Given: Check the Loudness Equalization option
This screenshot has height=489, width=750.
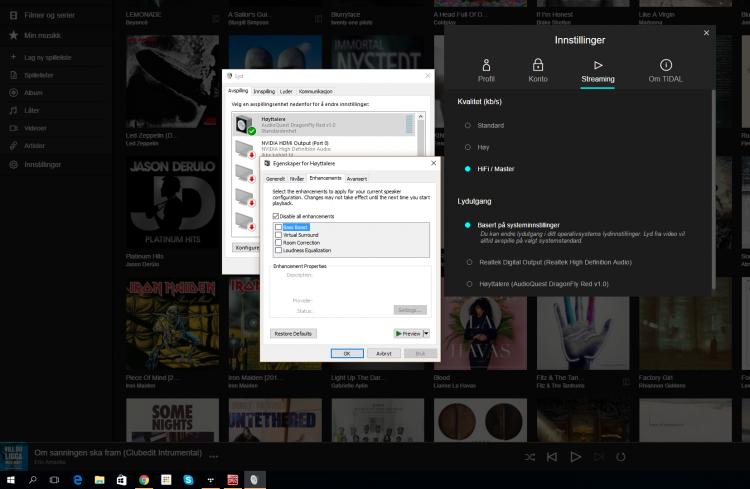Looking at the screenshot, I should (x=279, y=250).
